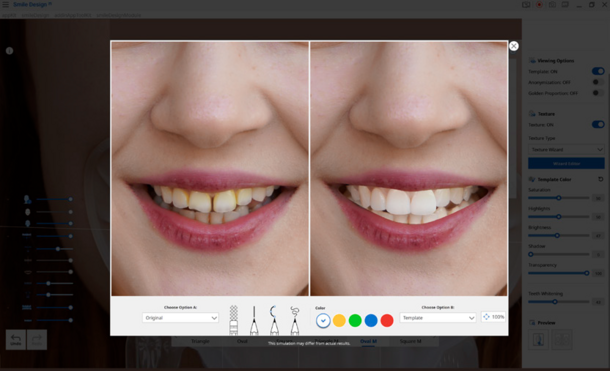The height and width of the screenshot is (371, 610).
Task: Close the comparison preview dialog
Action: [514, 46]
